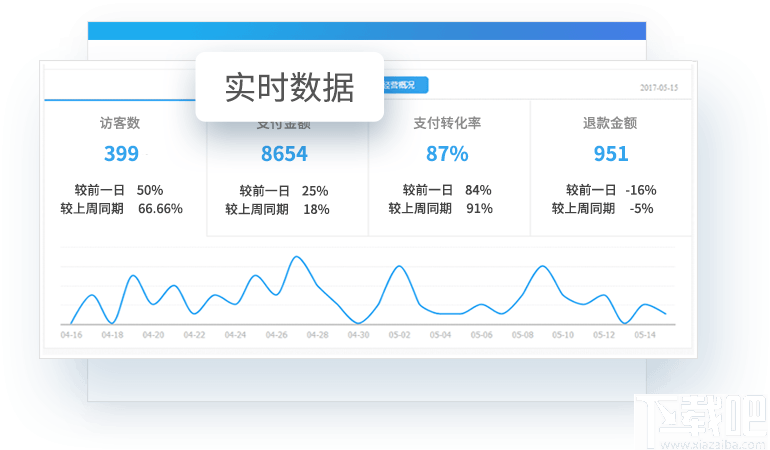Viewport: 770px width, 450px height.
Task: Click the date 2017-05-15
Action: point(659,87)
